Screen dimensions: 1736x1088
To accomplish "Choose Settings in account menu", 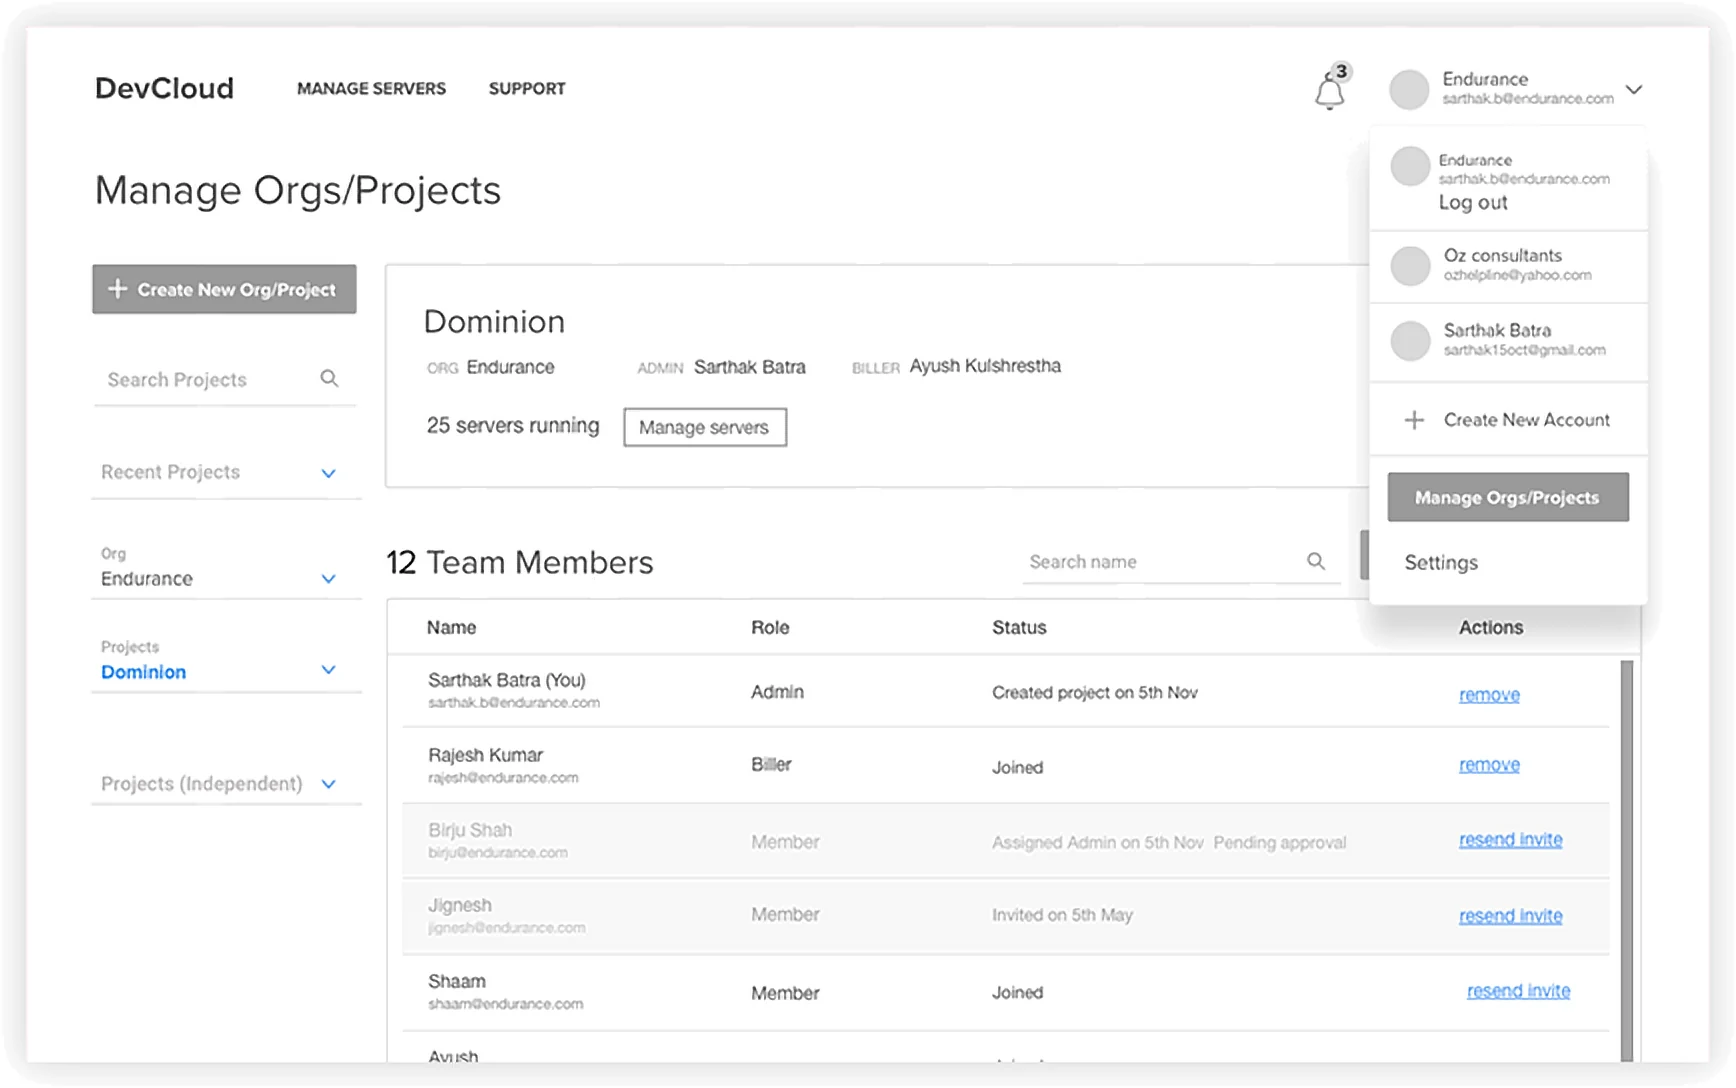I will (1441, 562).
